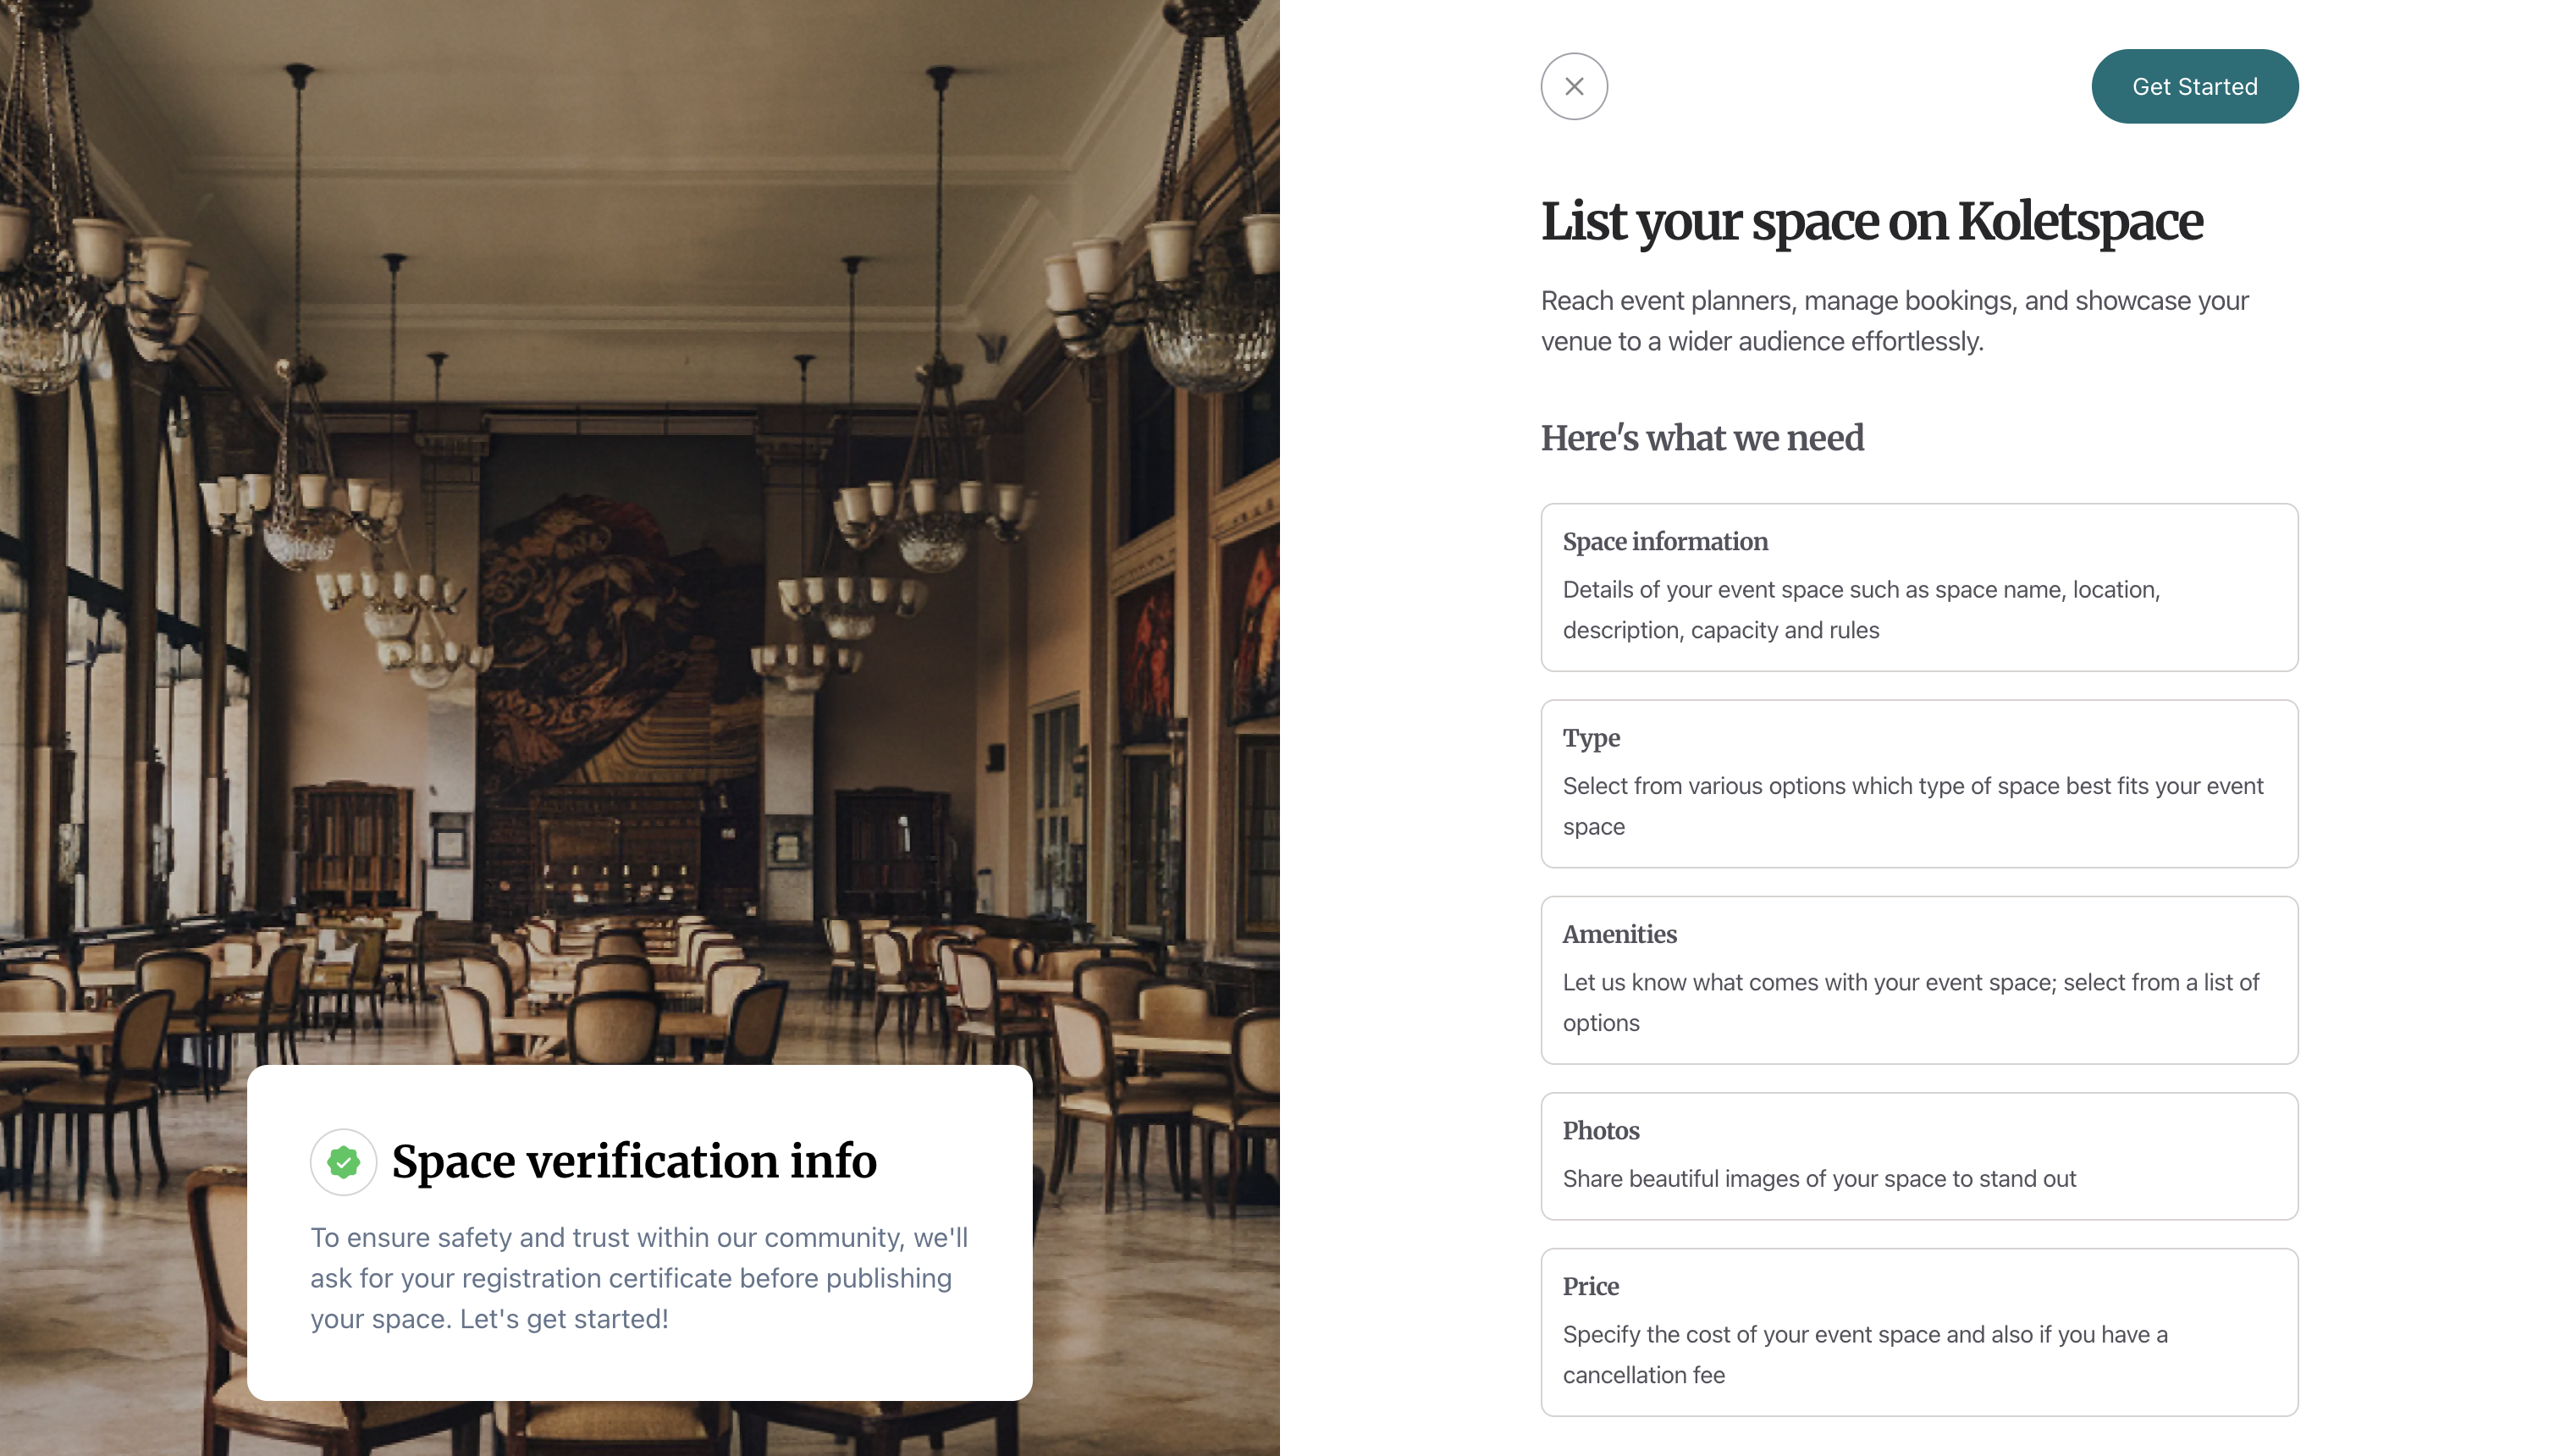Close the listing intro with the X button
The image size is (2560, 1456).
(x=1574, y=86)
